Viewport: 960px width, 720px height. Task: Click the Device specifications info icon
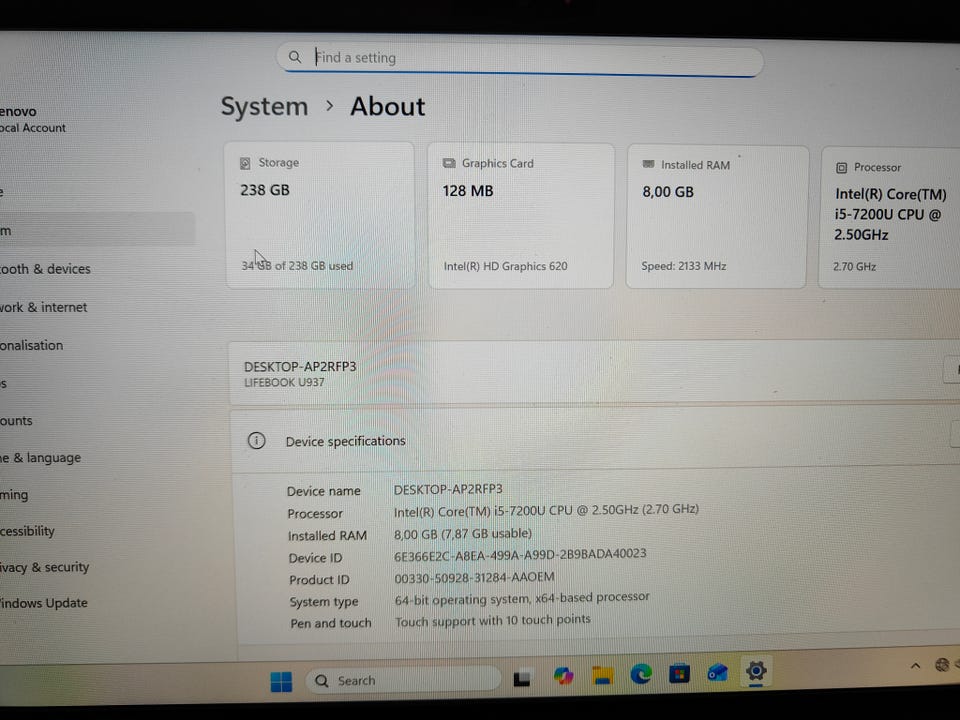click(x=257, y=440)
